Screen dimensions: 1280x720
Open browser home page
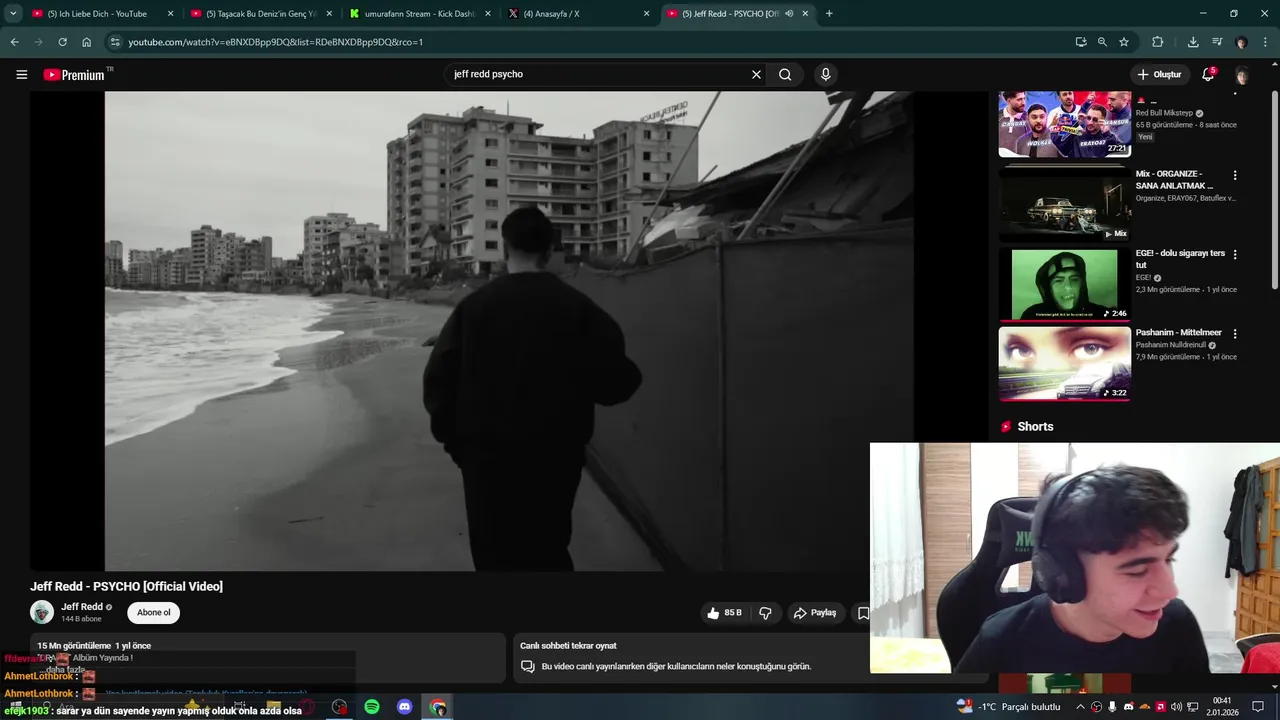[x=86, y=42]
